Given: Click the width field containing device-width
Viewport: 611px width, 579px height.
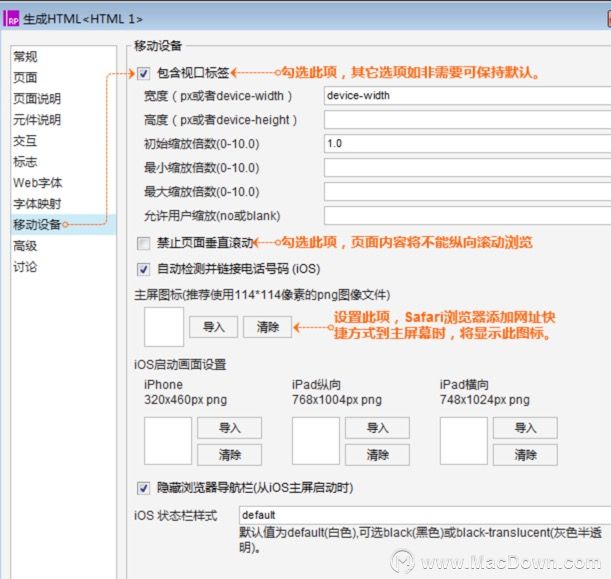Looking at the screenshot, I should 467,95.
